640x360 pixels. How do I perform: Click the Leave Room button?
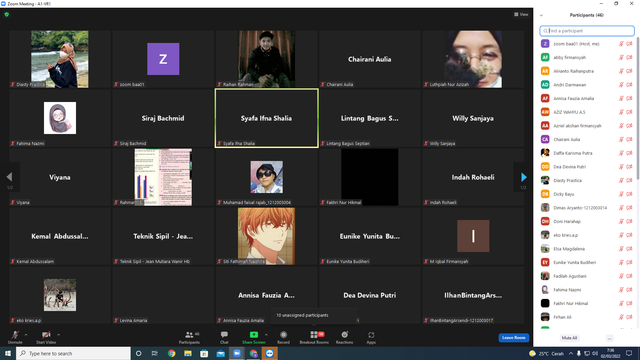pyautogui.click(x=513, y=338)
